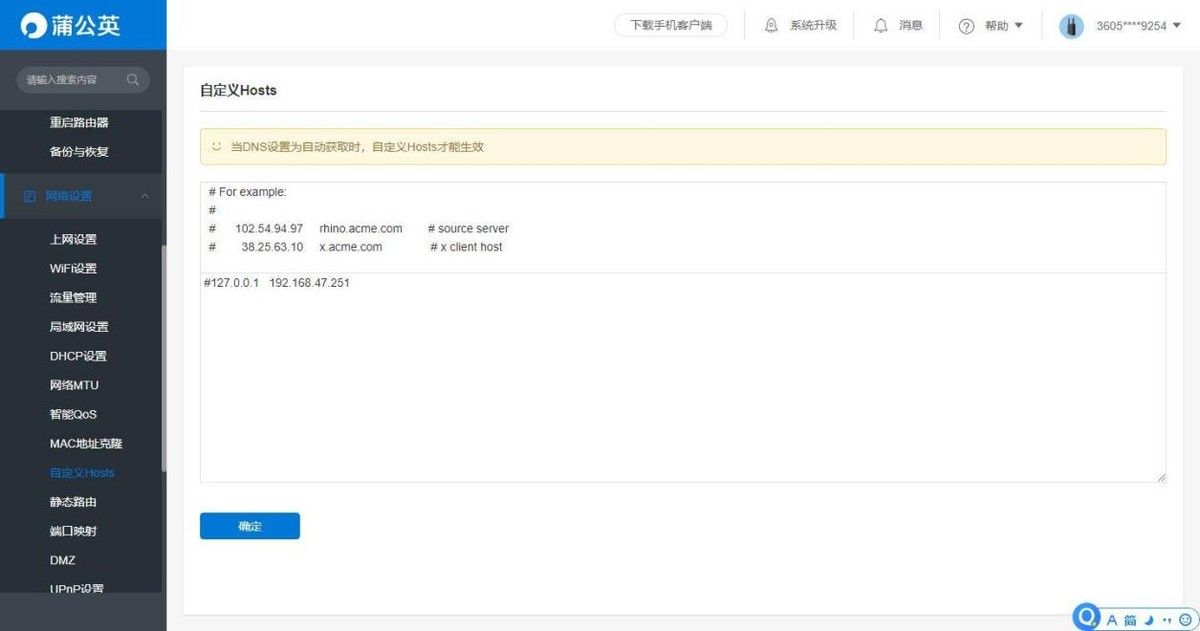Click the help question mark icon

click(966, 26)
